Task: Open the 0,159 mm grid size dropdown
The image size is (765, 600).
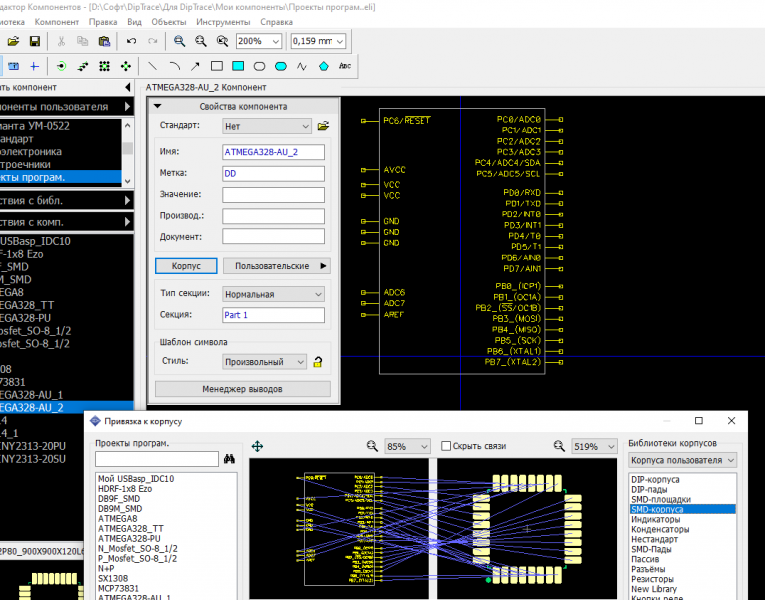Action: (x=340, y=41)
